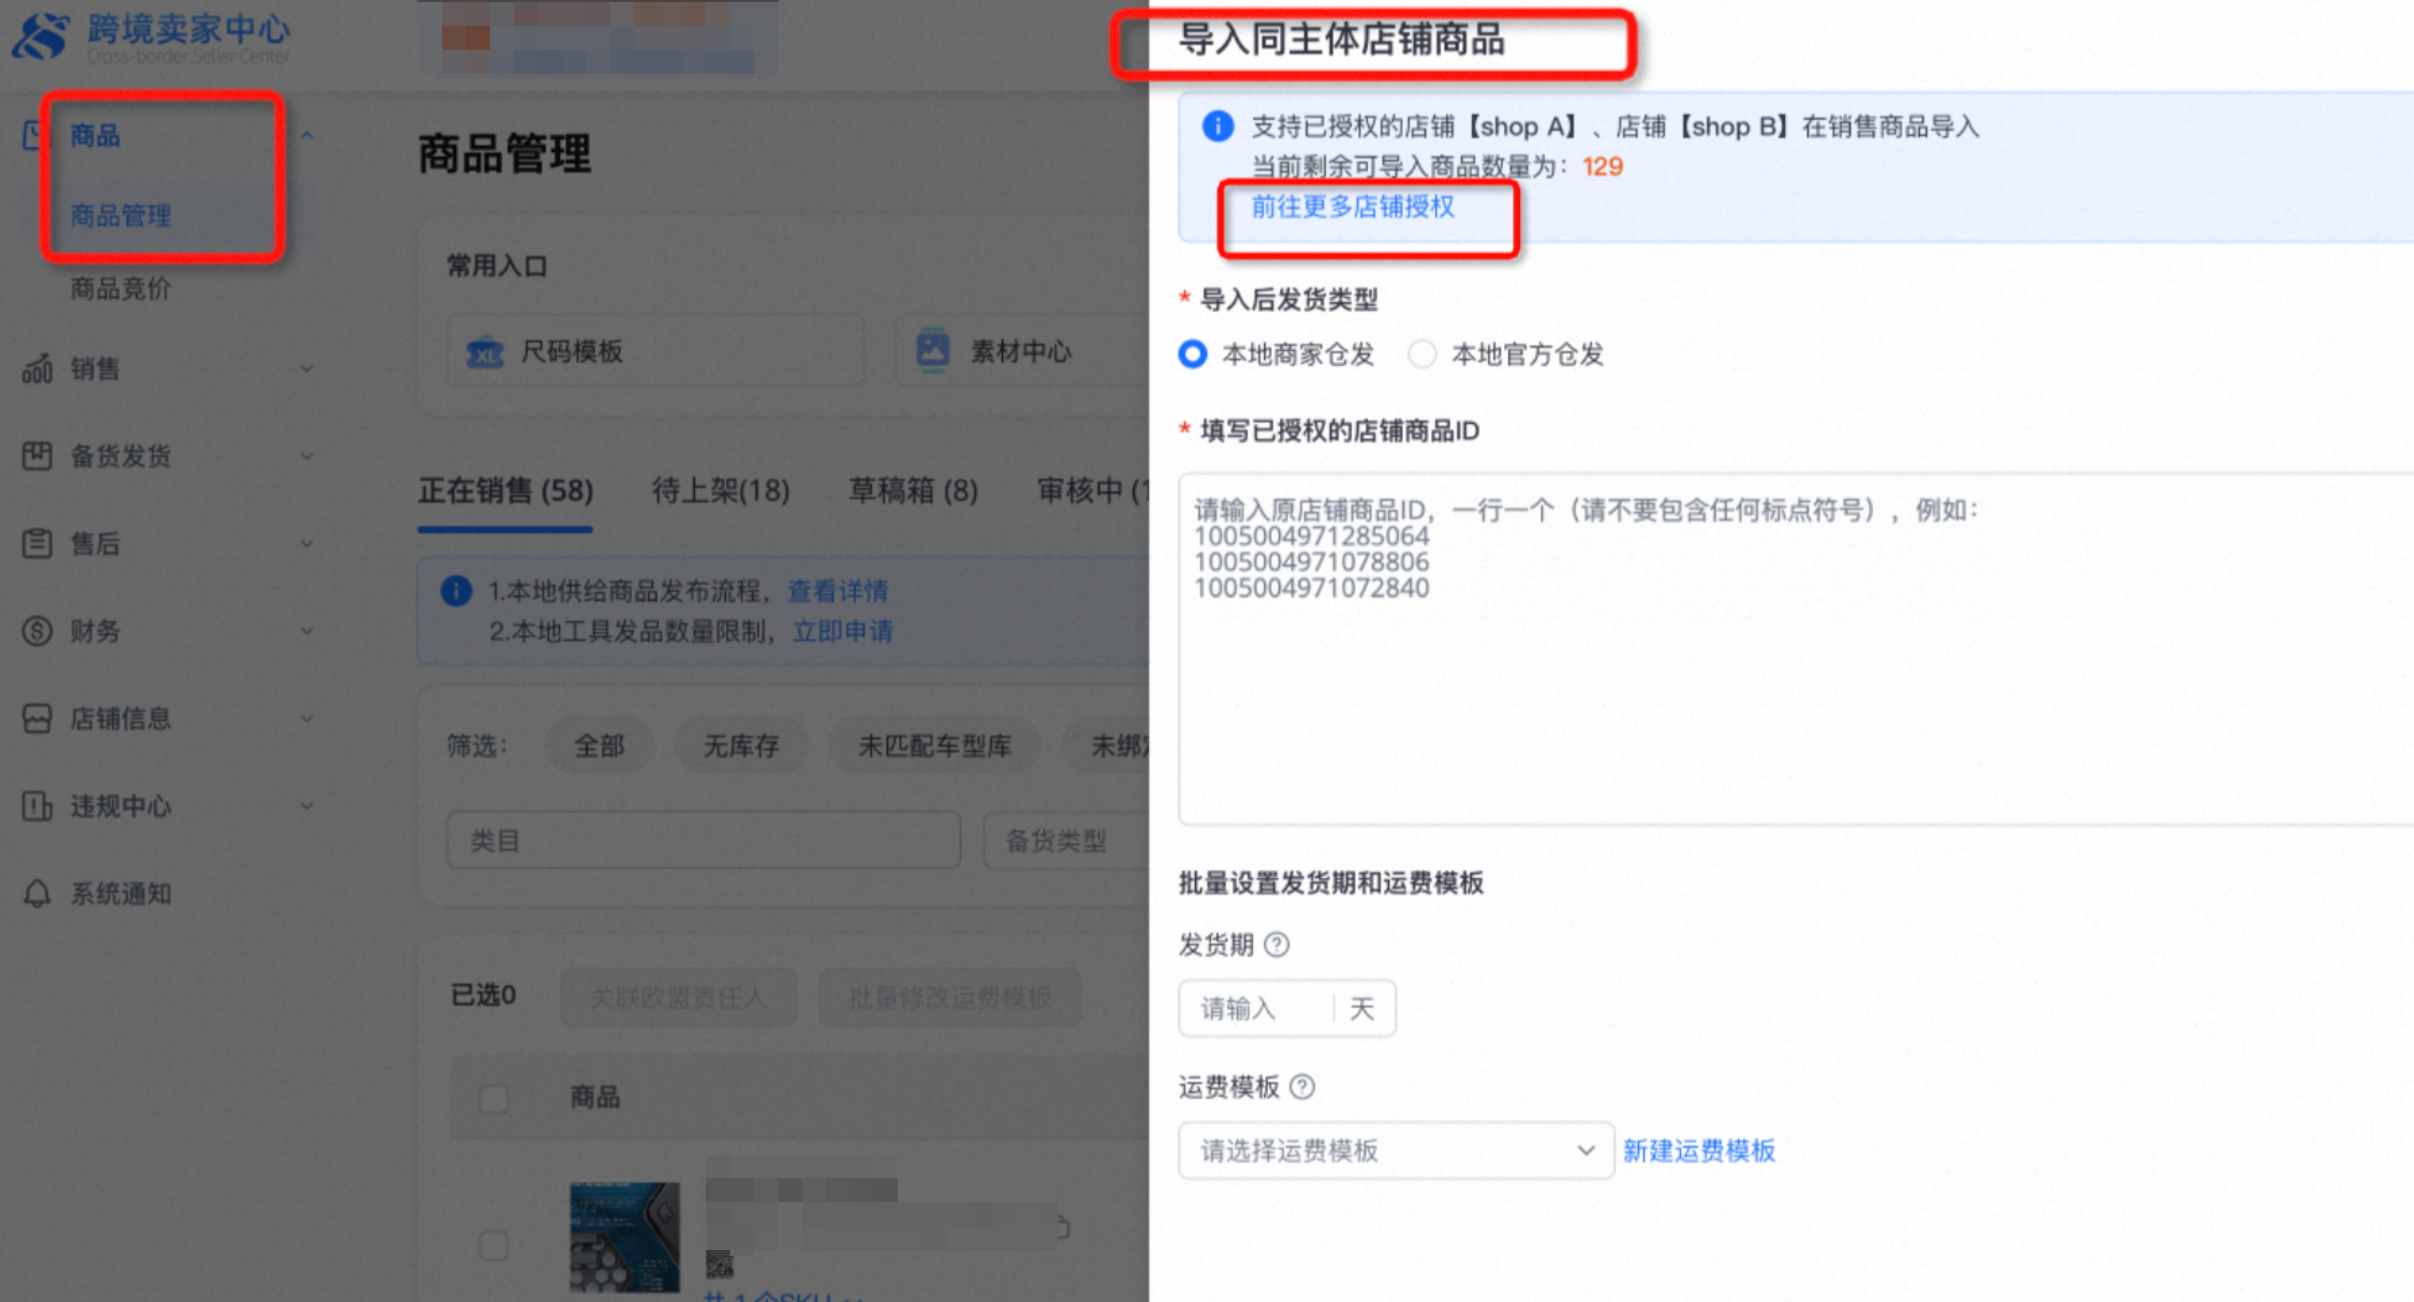Click the 前往更多店铺授权 link
Image resolution: width=2414 pixels, height=1302 pixels.
(1352, 207)
